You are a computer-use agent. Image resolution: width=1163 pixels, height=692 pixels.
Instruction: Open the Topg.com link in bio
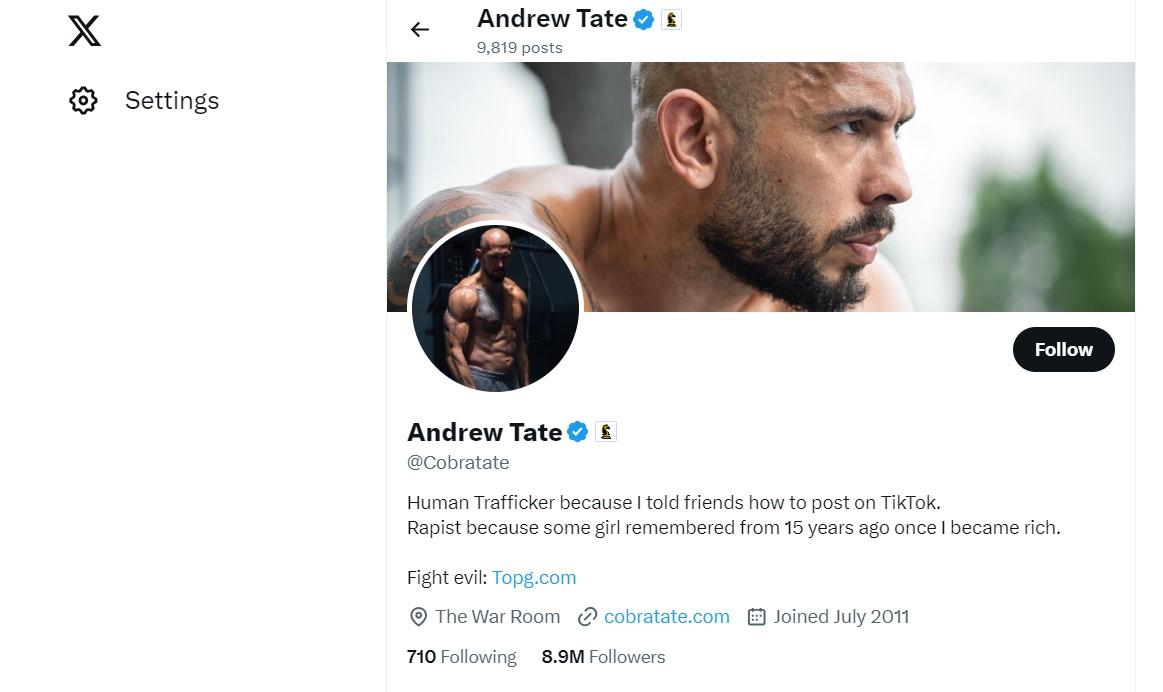[534, 577]
